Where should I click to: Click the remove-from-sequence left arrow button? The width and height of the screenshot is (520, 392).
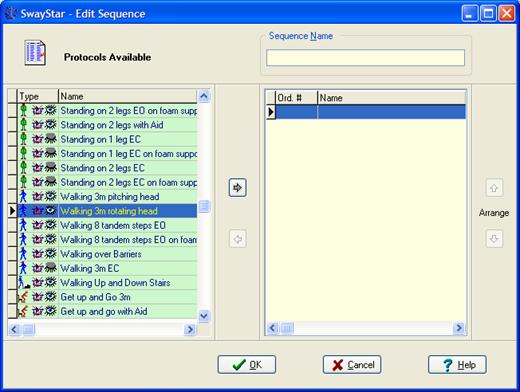[x=238, y=239]
